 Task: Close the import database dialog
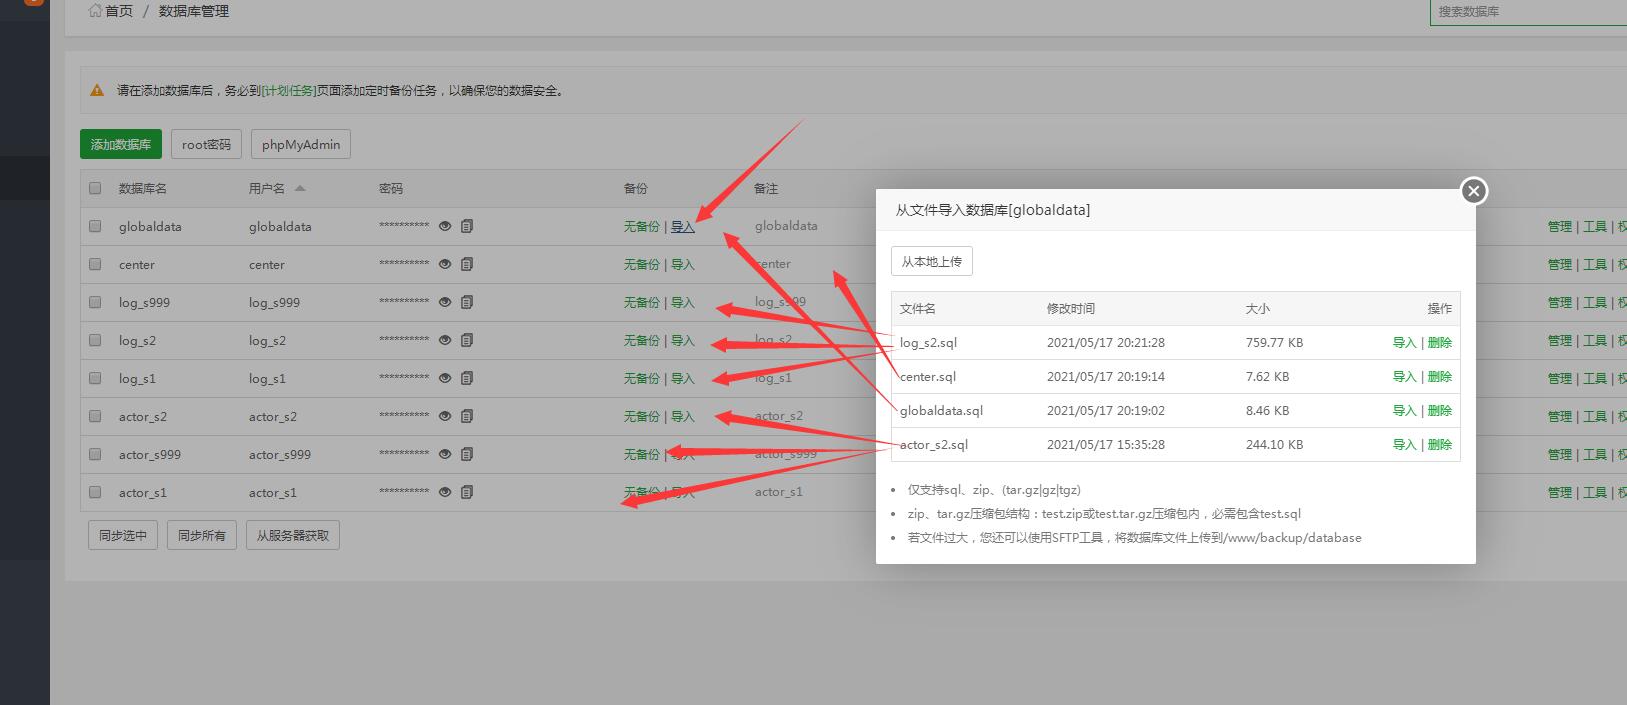coord(1473,191)
